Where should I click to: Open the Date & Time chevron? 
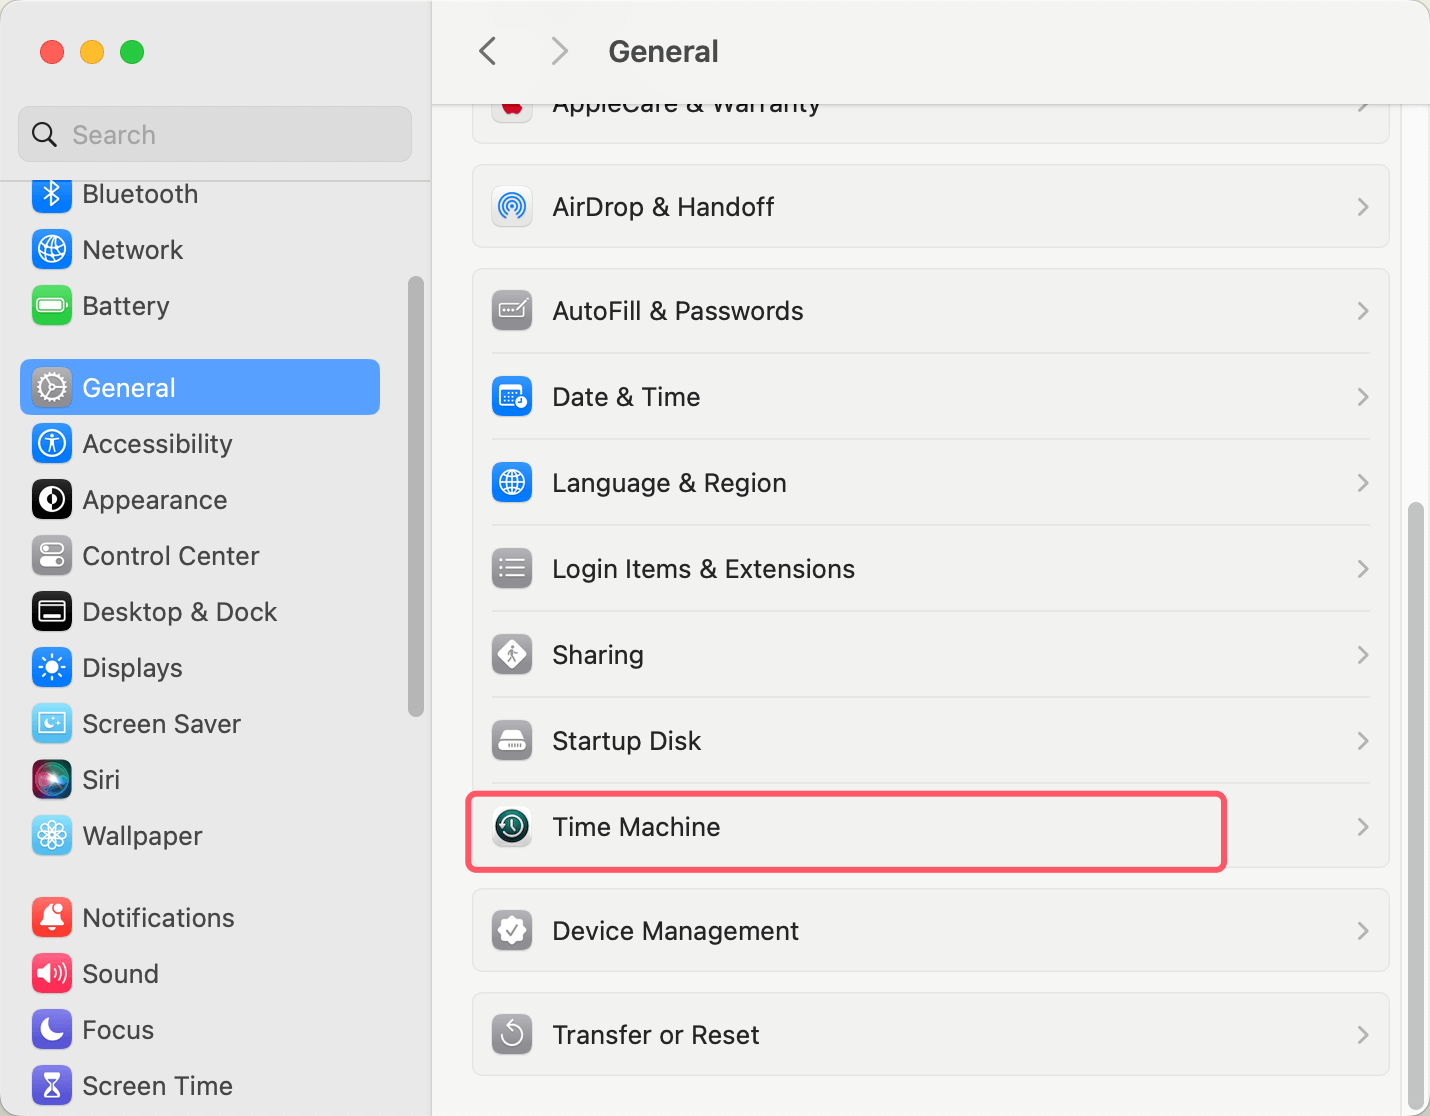(x=1362, y=397)
